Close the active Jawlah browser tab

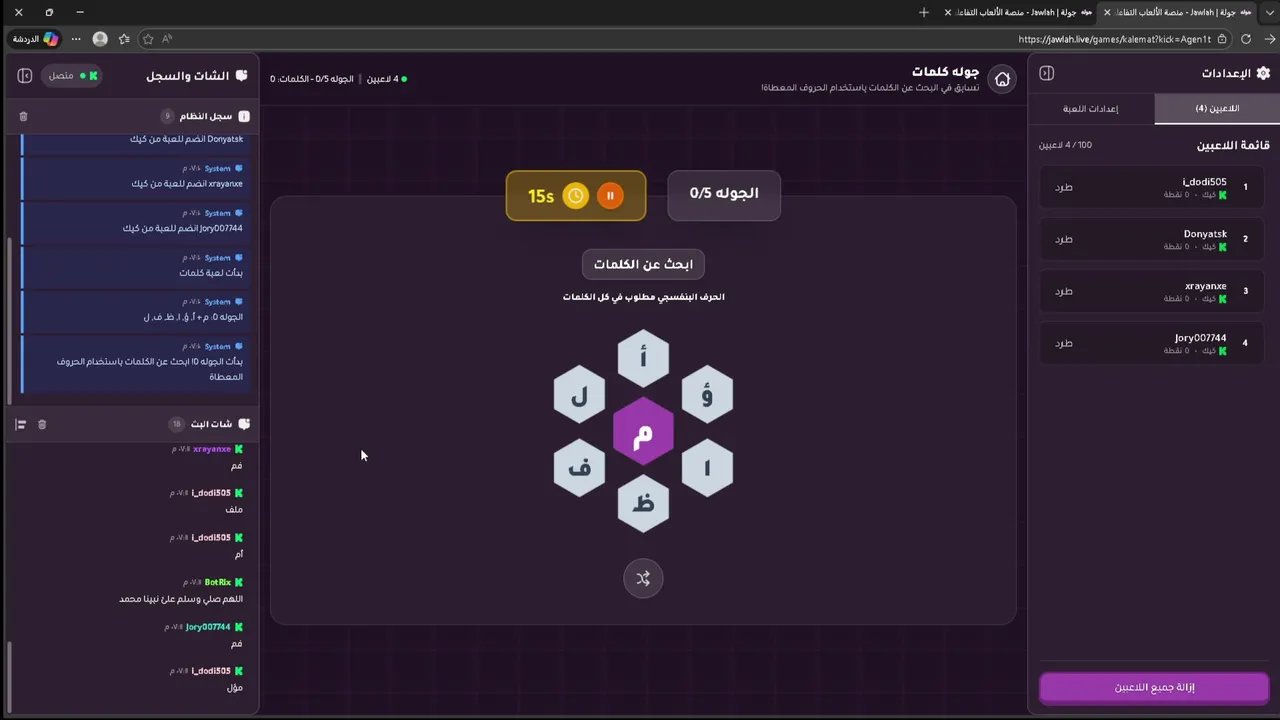[x=1107, y=12]
